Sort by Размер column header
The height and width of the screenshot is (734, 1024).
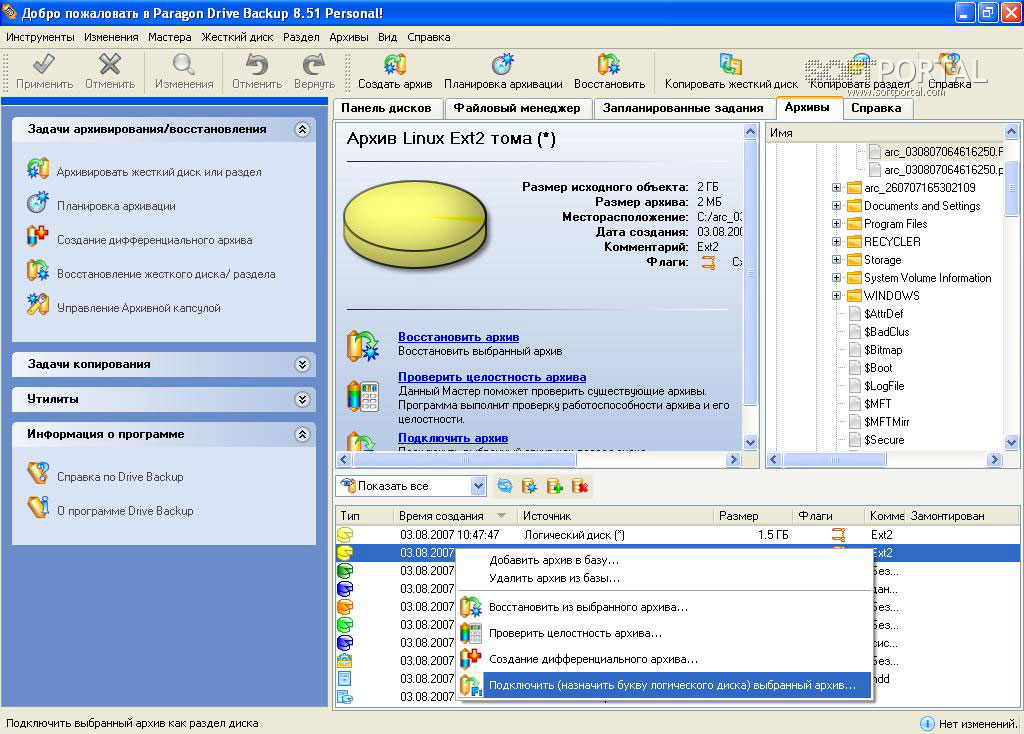751,516
